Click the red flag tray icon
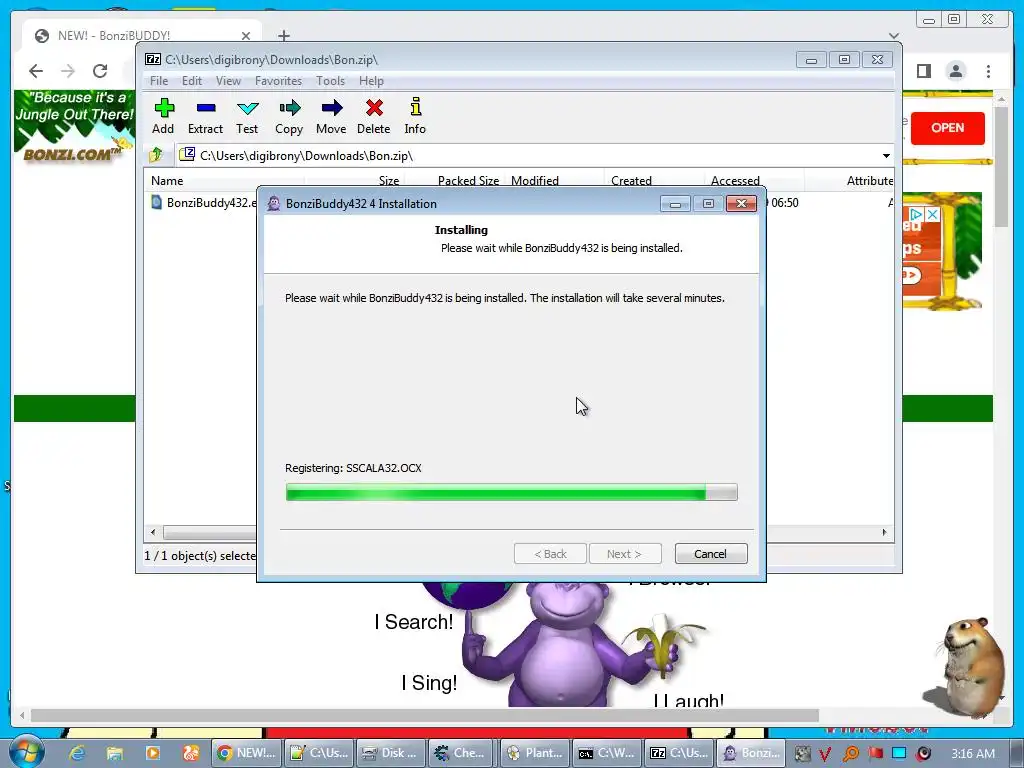This screenshot has width=1024, height=768. pos(875,753)
